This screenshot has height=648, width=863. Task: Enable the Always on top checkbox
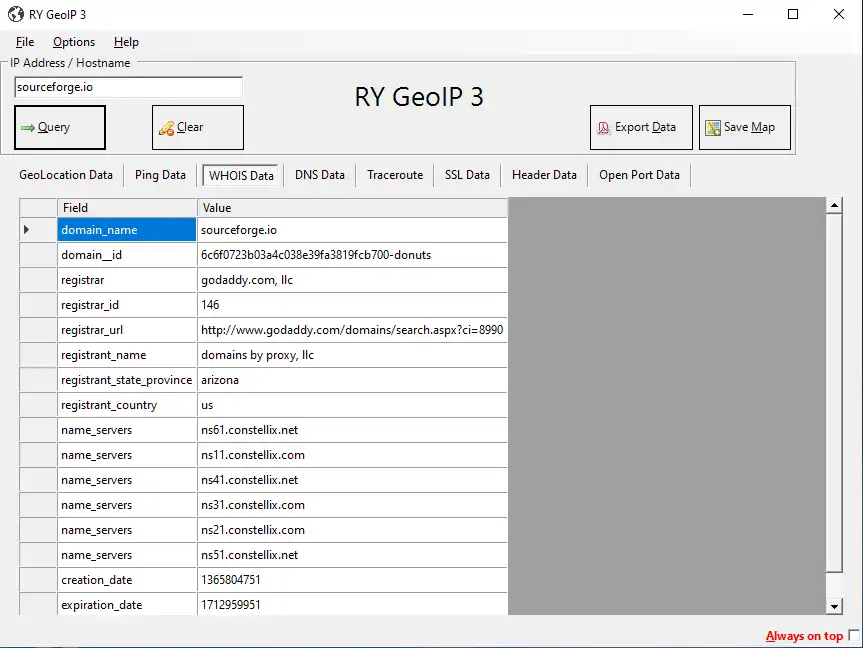click(854, 635)
